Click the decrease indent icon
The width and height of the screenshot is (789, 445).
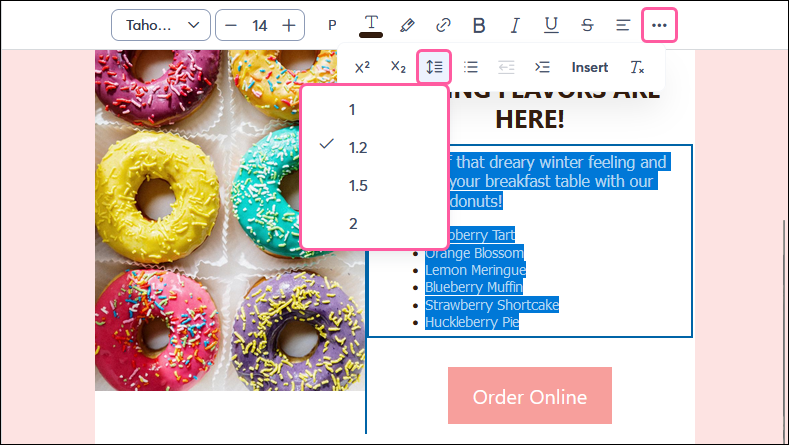pos(506,67)
